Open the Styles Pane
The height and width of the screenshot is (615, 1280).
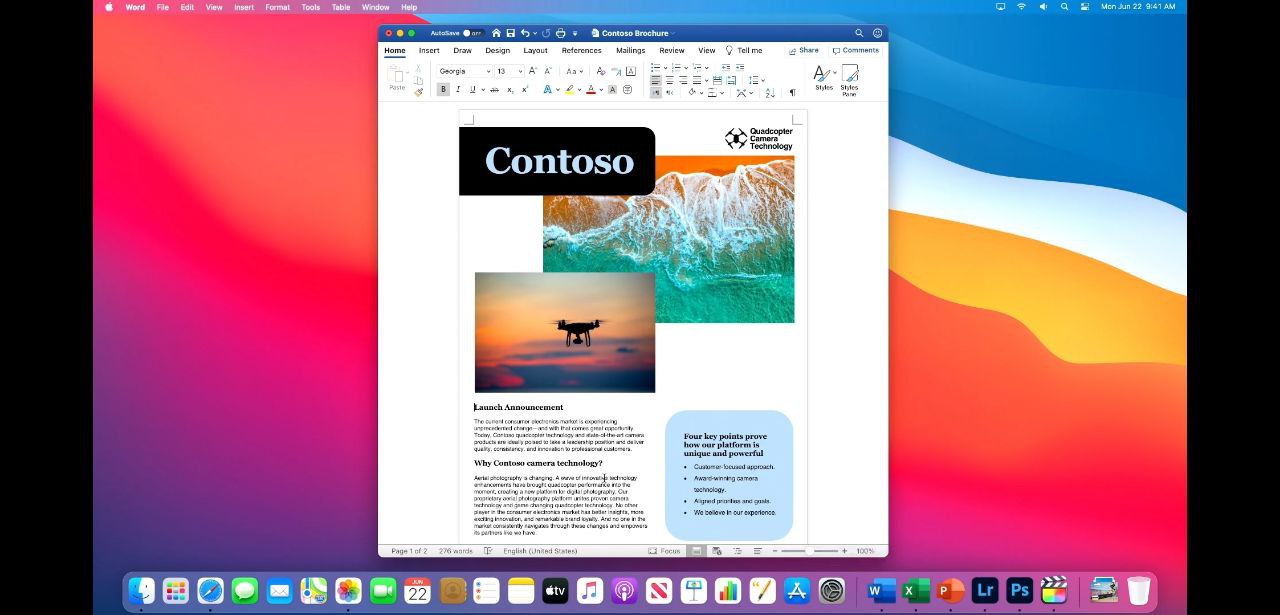click(x=849, y=80)
